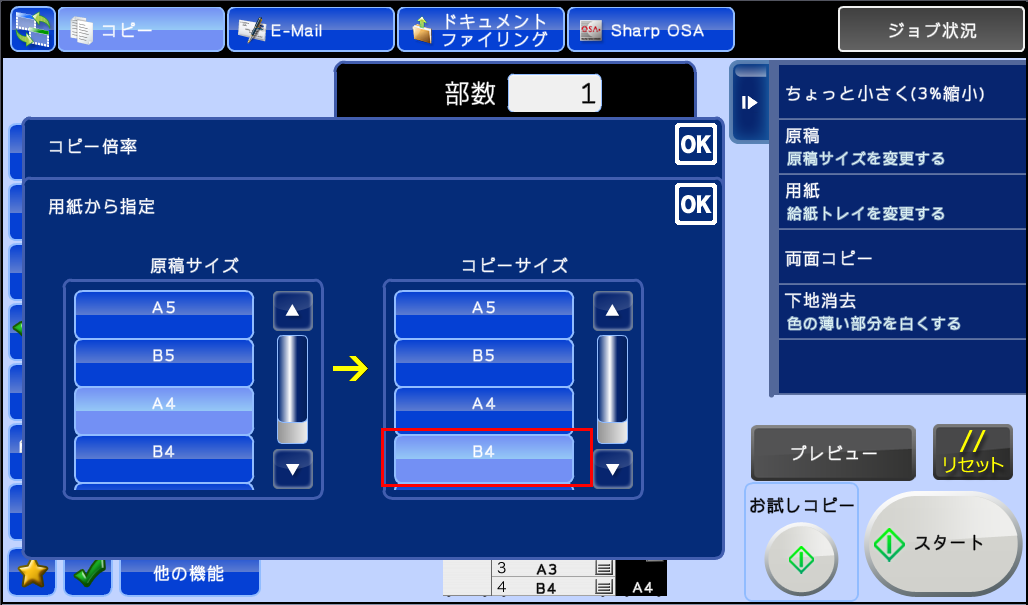Choose B4 as copy size
This screenshot has height=605, width=1028.
point(484,458)
